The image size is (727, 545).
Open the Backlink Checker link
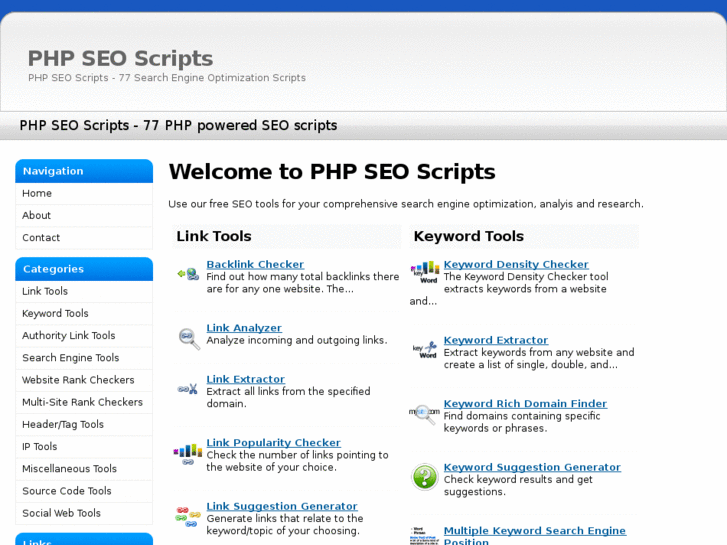255,264
